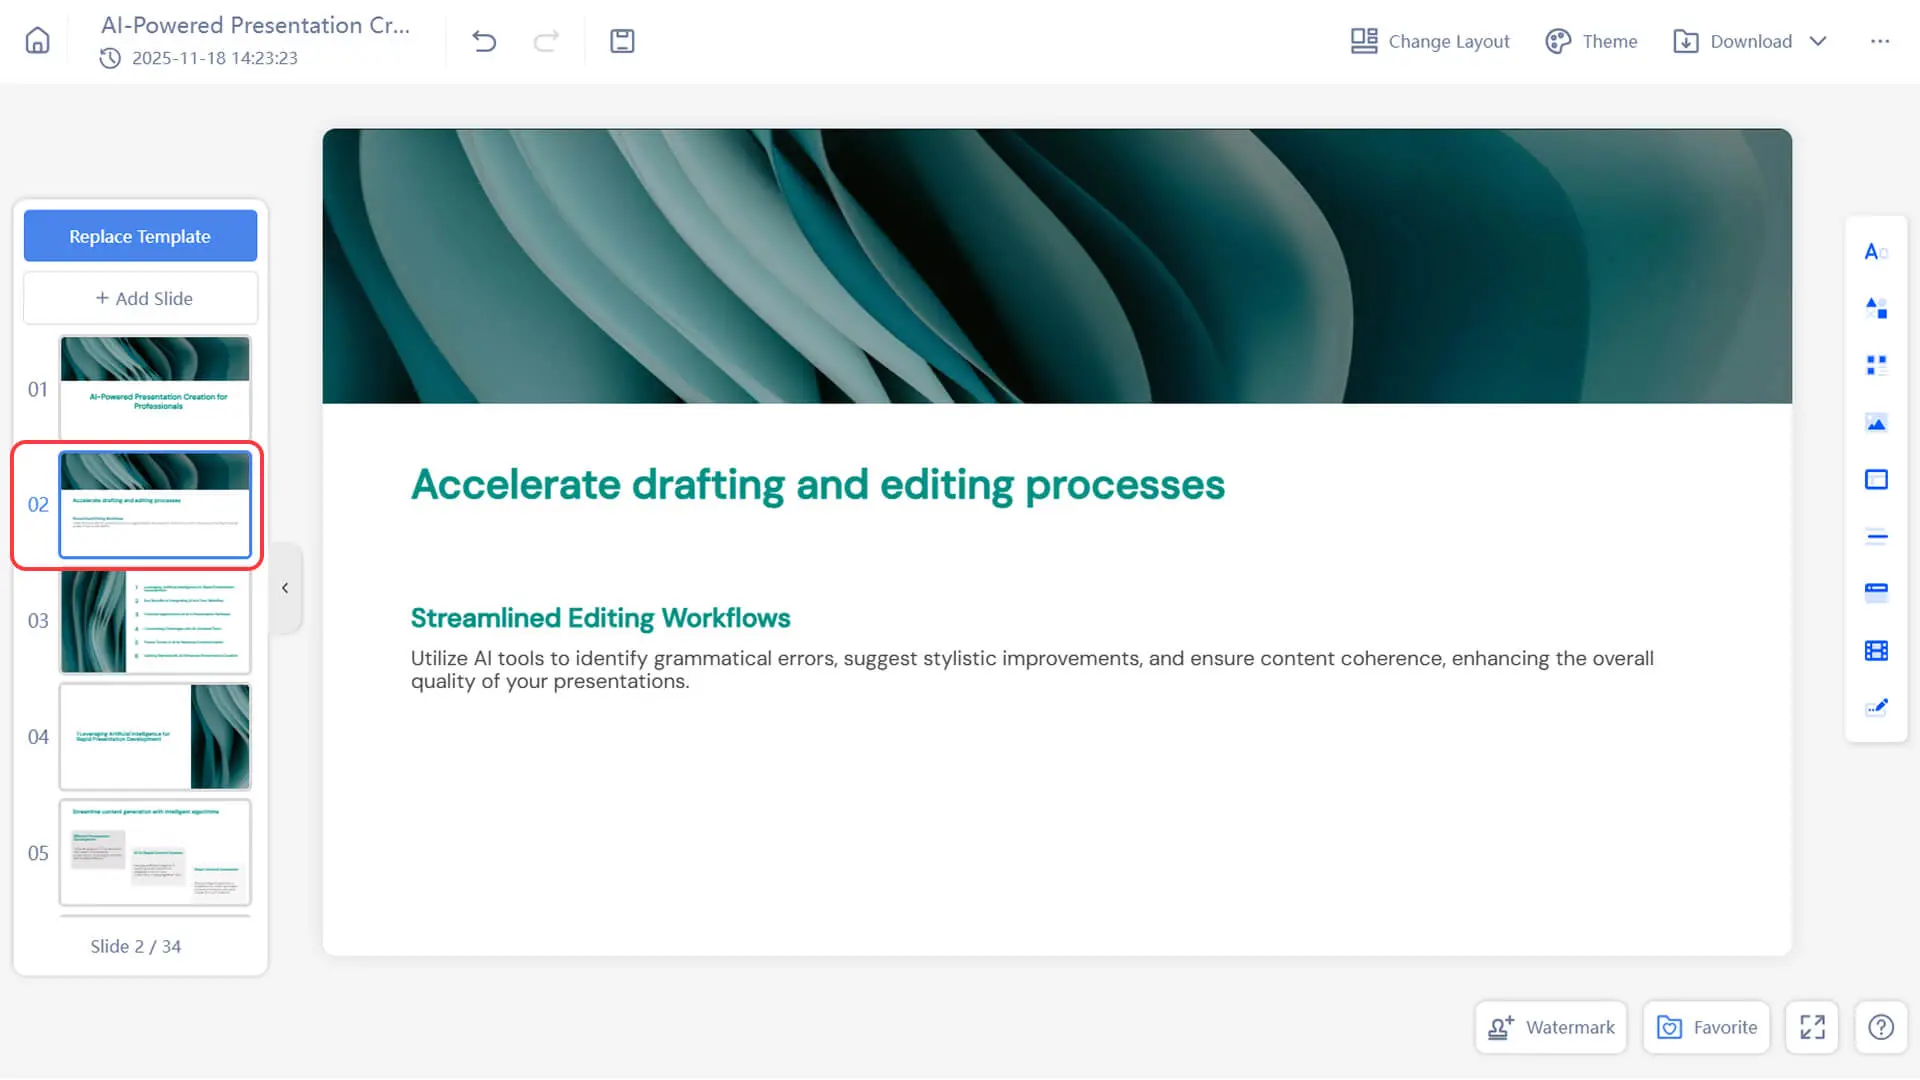Select slide 03 thumbnail
The width and height of the screenshot is (1920, 1080).
pyautogui.click(x=155, y=621)
